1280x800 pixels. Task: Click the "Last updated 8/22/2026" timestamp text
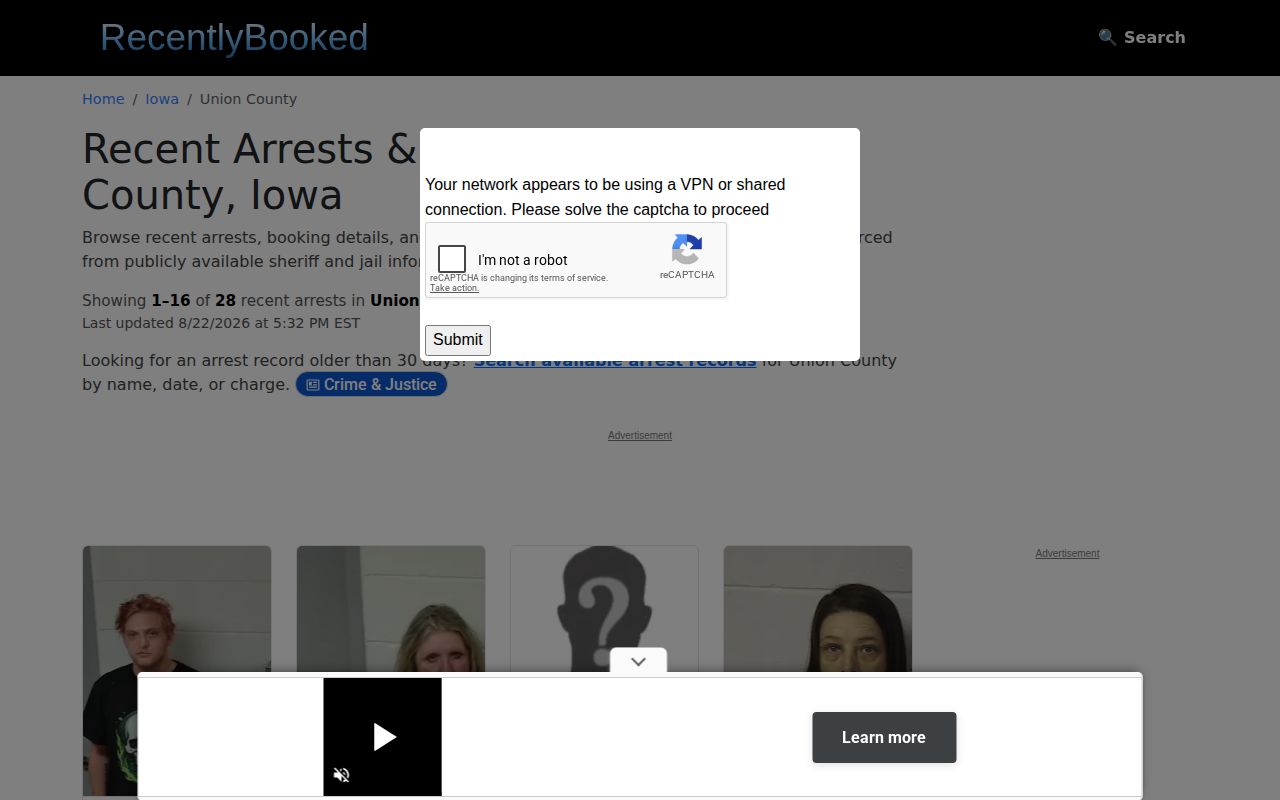tap(221, 323)
